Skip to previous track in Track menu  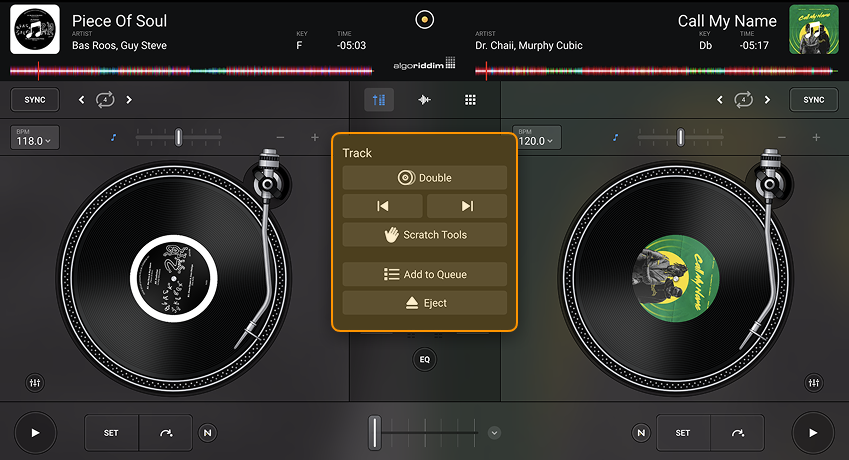click(383, 206)
